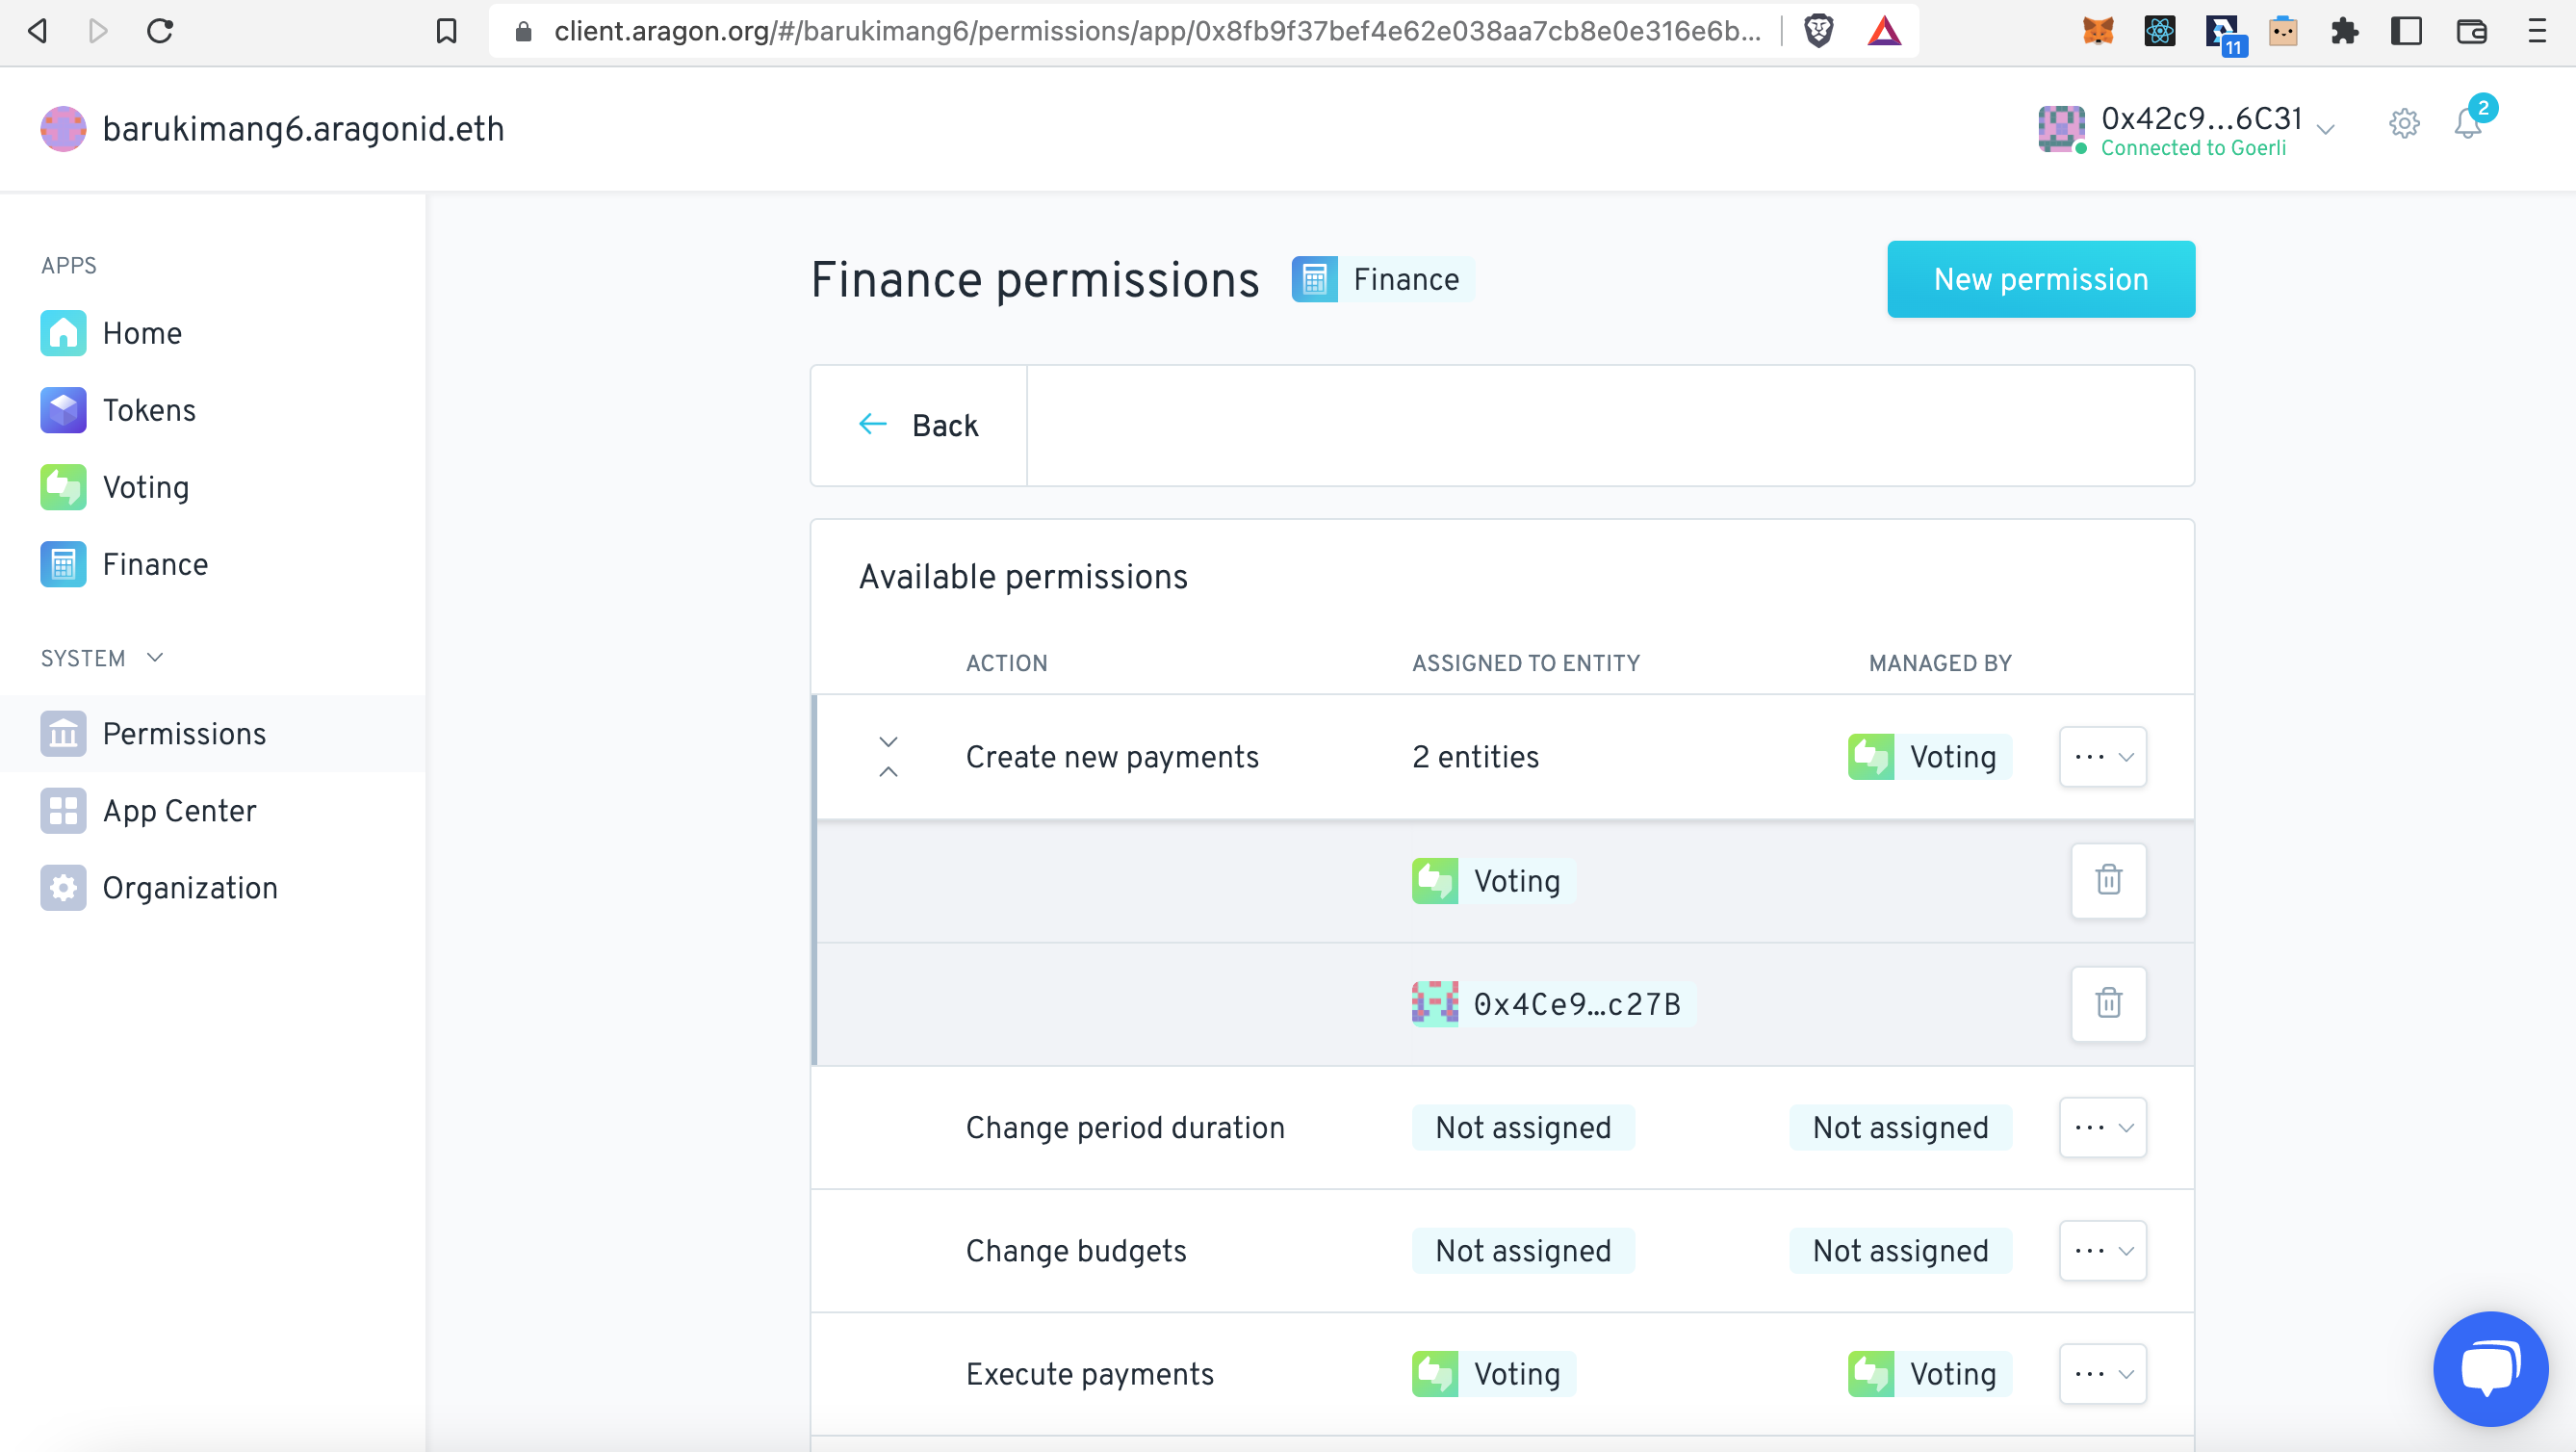The image size is (2576, 1452).
Task: Click Not assigned manager for Change budgets
Action: pyautogui.click(x=1900, y=1251)
